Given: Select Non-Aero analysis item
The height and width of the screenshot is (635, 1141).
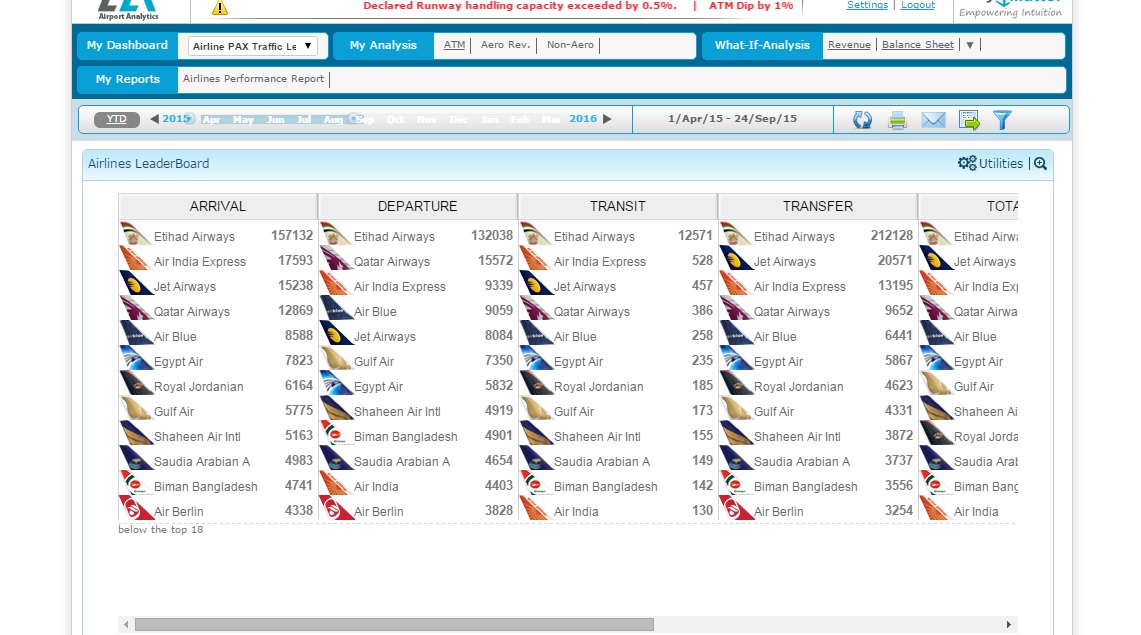Looking at the screenshot, I should click(570, 44).
